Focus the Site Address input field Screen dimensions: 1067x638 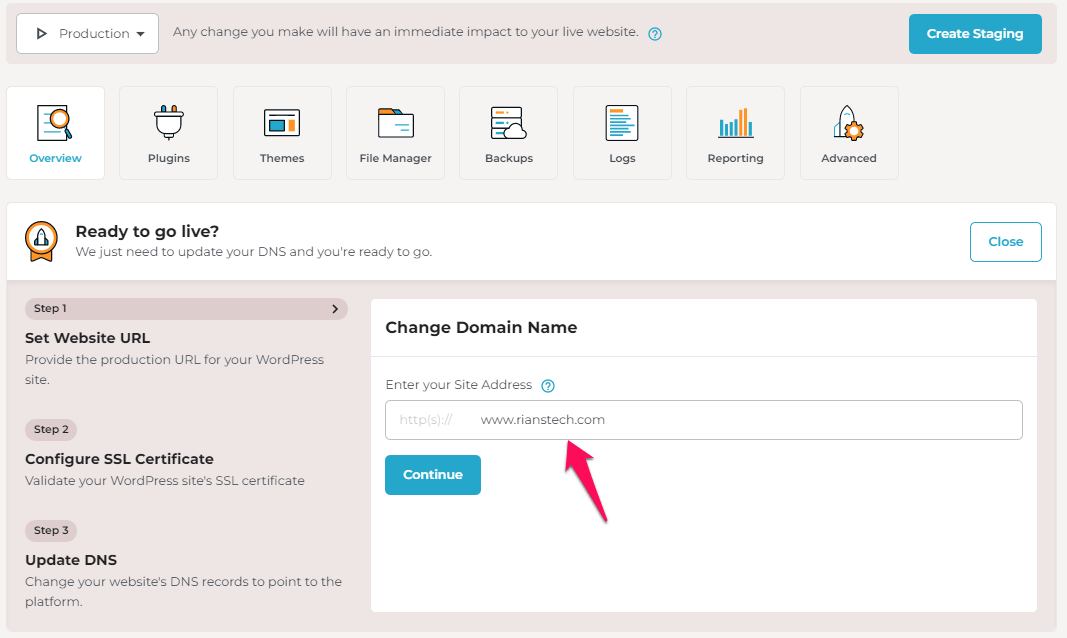[704, 420]
